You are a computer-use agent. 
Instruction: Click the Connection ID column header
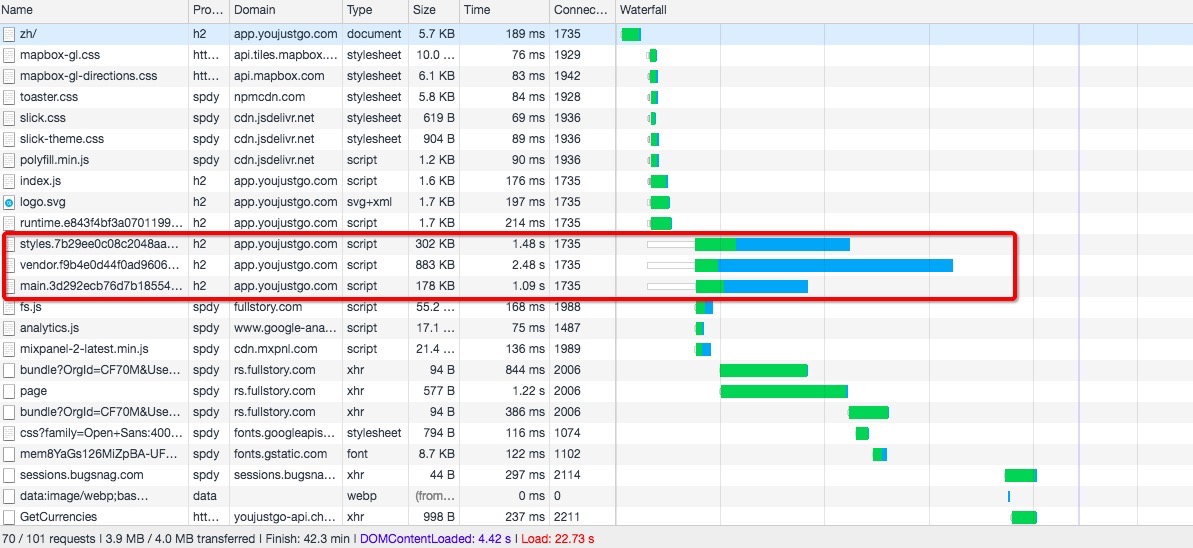pyautogui.click(x=581, y=11)
